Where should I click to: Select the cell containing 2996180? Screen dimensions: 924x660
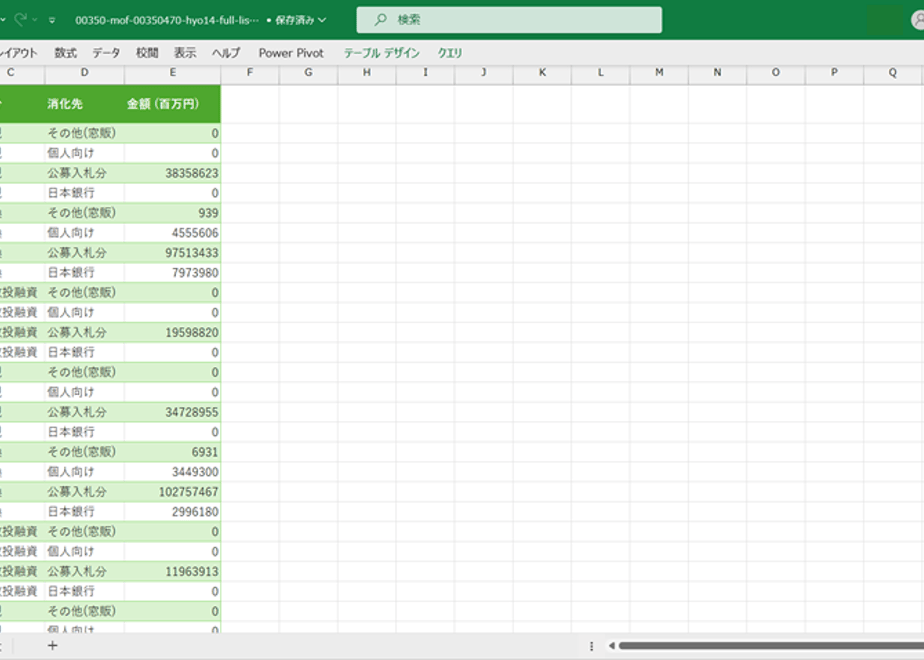[173, 512]
